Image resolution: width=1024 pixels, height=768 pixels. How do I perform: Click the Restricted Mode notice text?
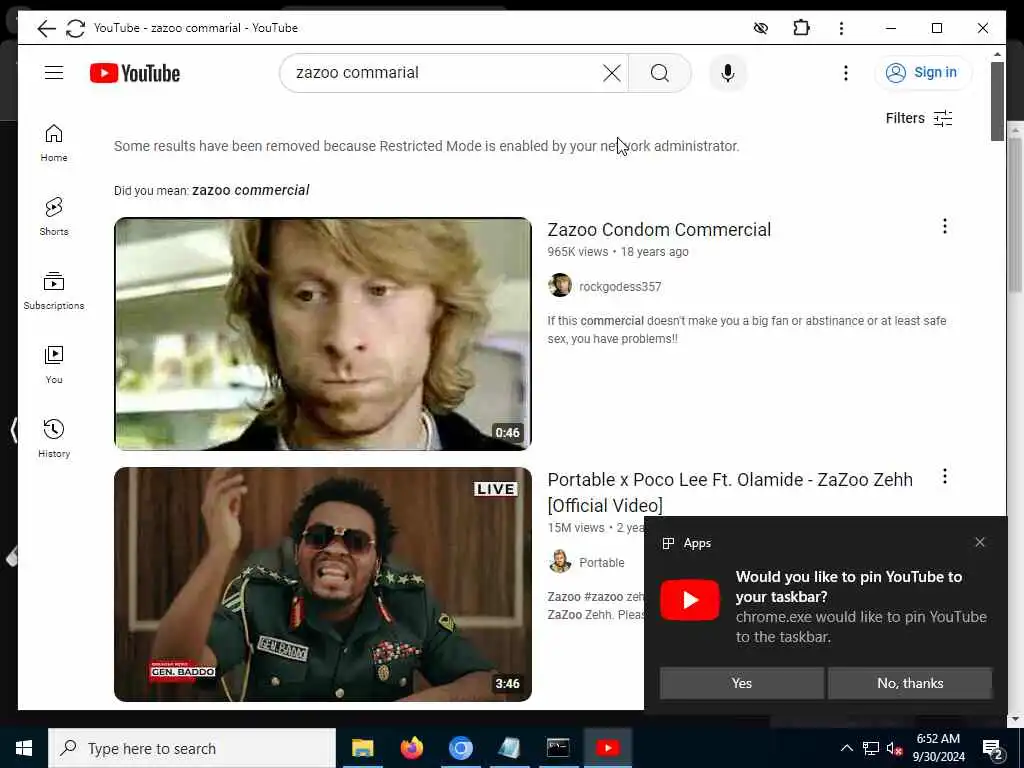point(426,146)
